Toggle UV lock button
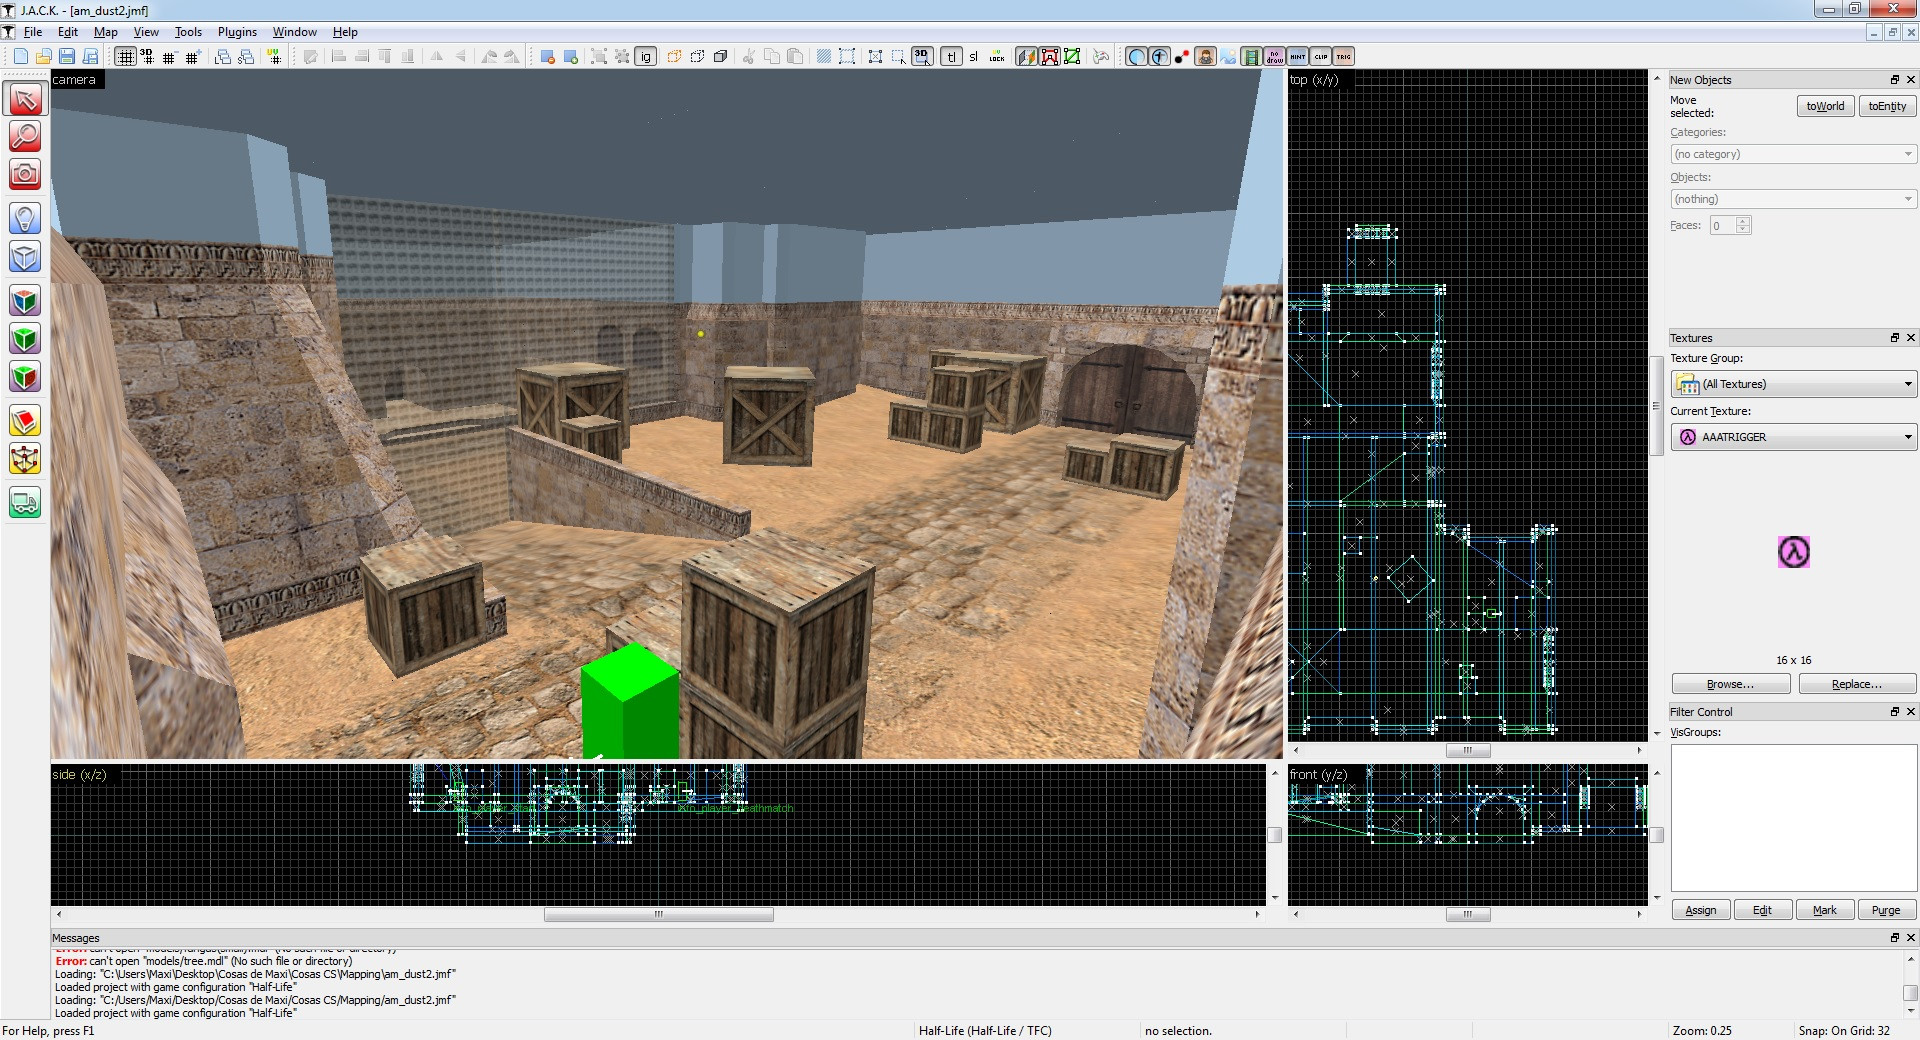This screenshot has height=1040, width=1920. [x=997, y=56]
